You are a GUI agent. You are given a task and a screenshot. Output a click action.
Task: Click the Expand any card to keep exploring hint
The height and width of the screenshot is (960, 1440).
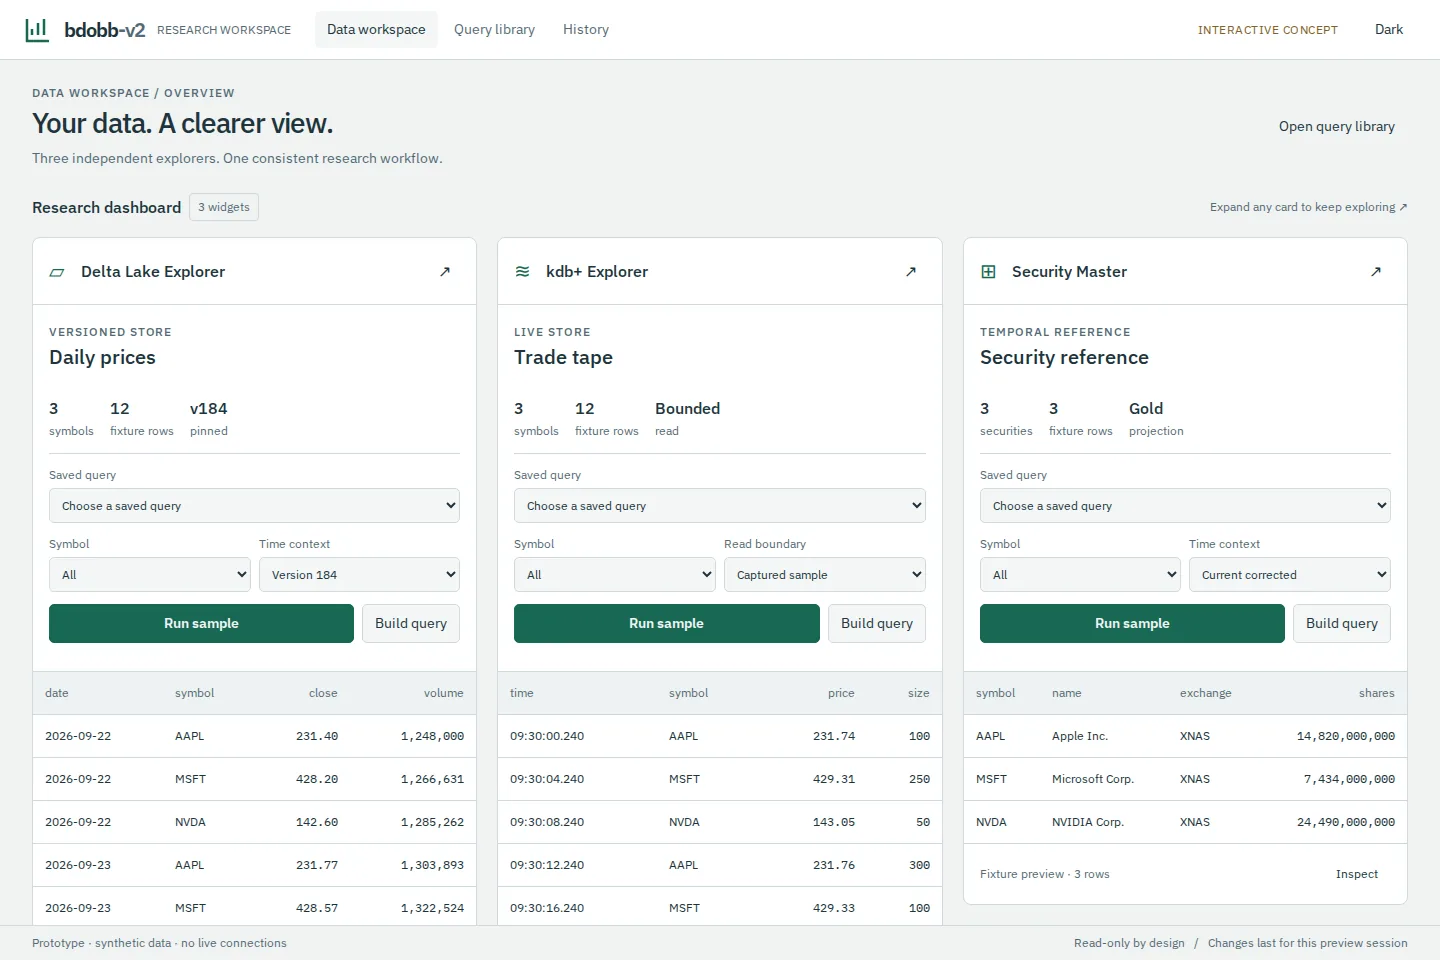pos(1309,207)
